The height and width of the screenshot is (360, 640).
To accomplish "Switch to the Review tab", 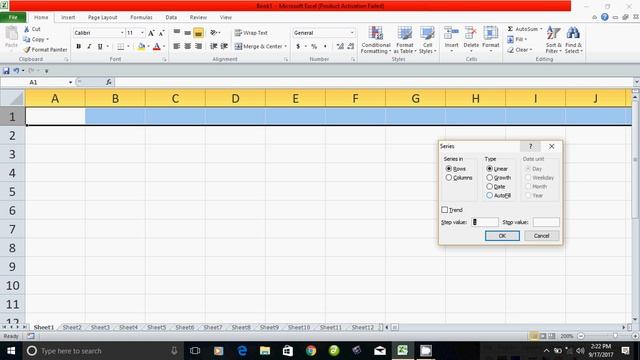I will (x=198, y=18).
